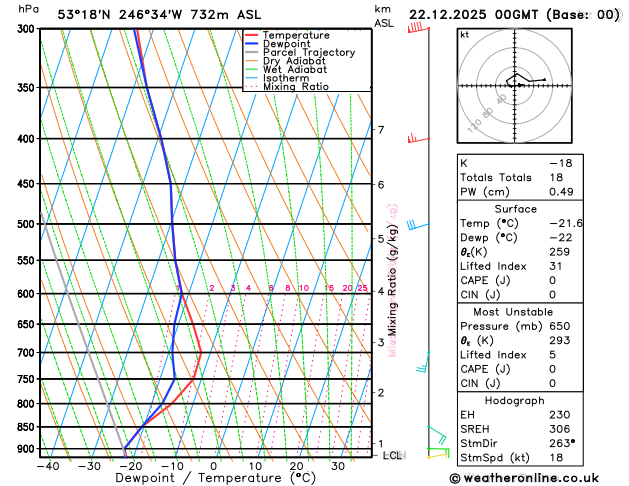This screenshot has width=629, height=486.
Task: Click the Parcel Trajectory legend entry
Action: pos(300,53)
